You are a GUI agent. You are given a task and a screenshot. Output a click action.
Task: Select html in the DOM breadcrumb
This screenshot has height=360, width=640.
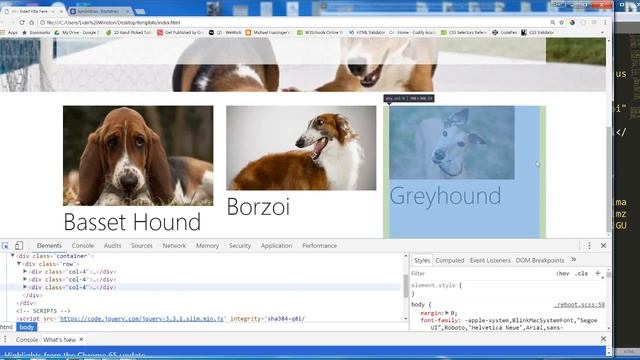(7, 327)
